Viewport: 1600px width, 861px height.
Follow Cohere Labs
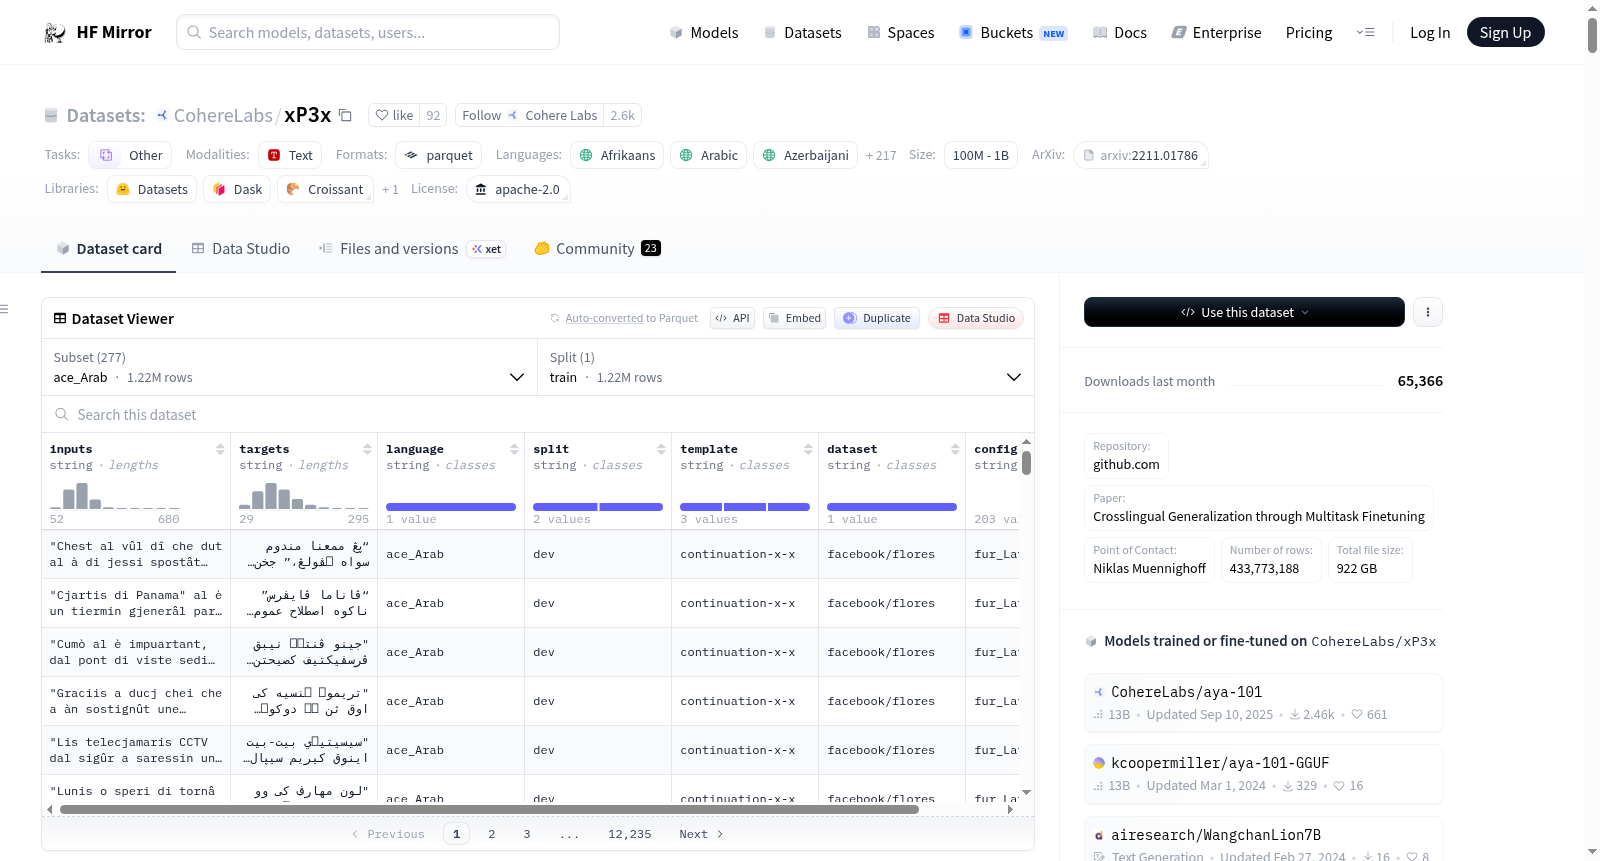[x=529, y=115]
